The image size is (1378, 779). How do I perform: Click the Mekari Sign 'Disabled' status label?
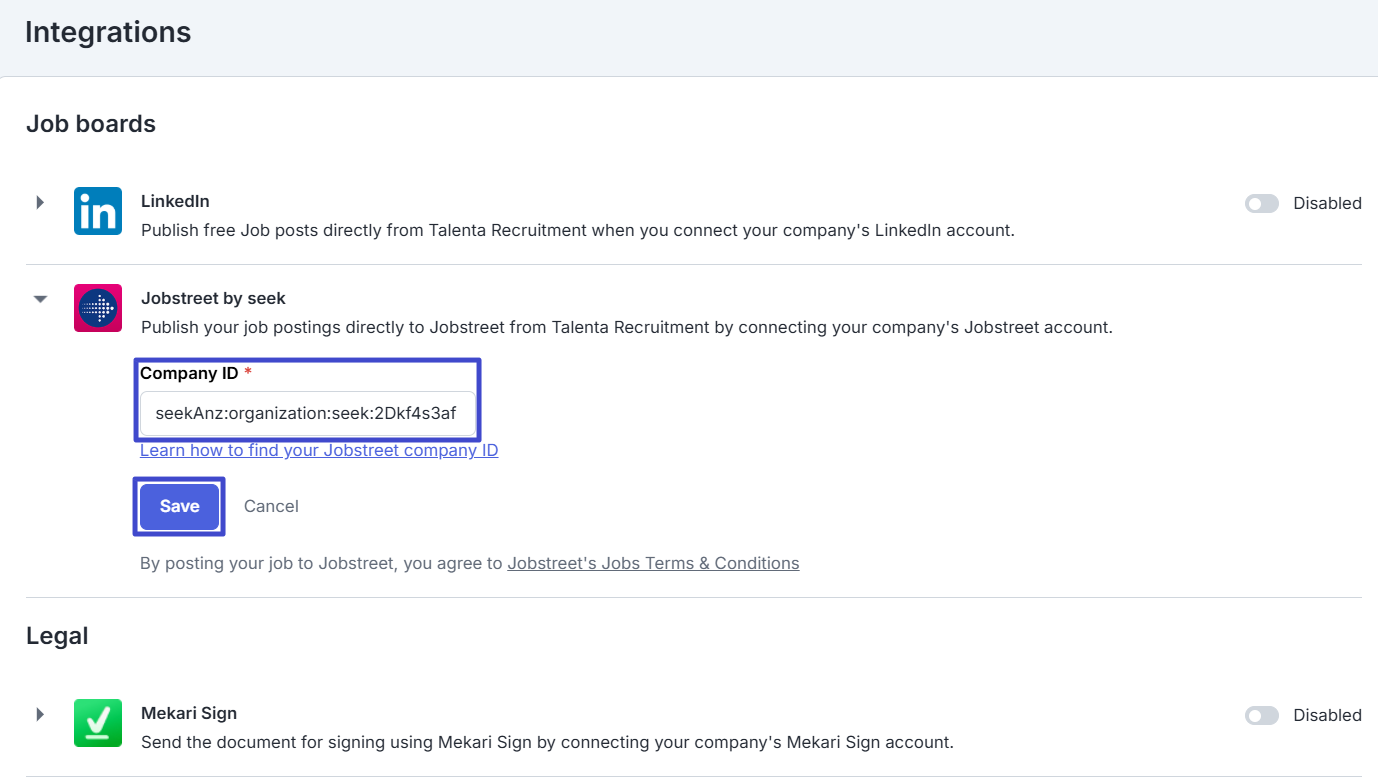[x=1327, y=715]
